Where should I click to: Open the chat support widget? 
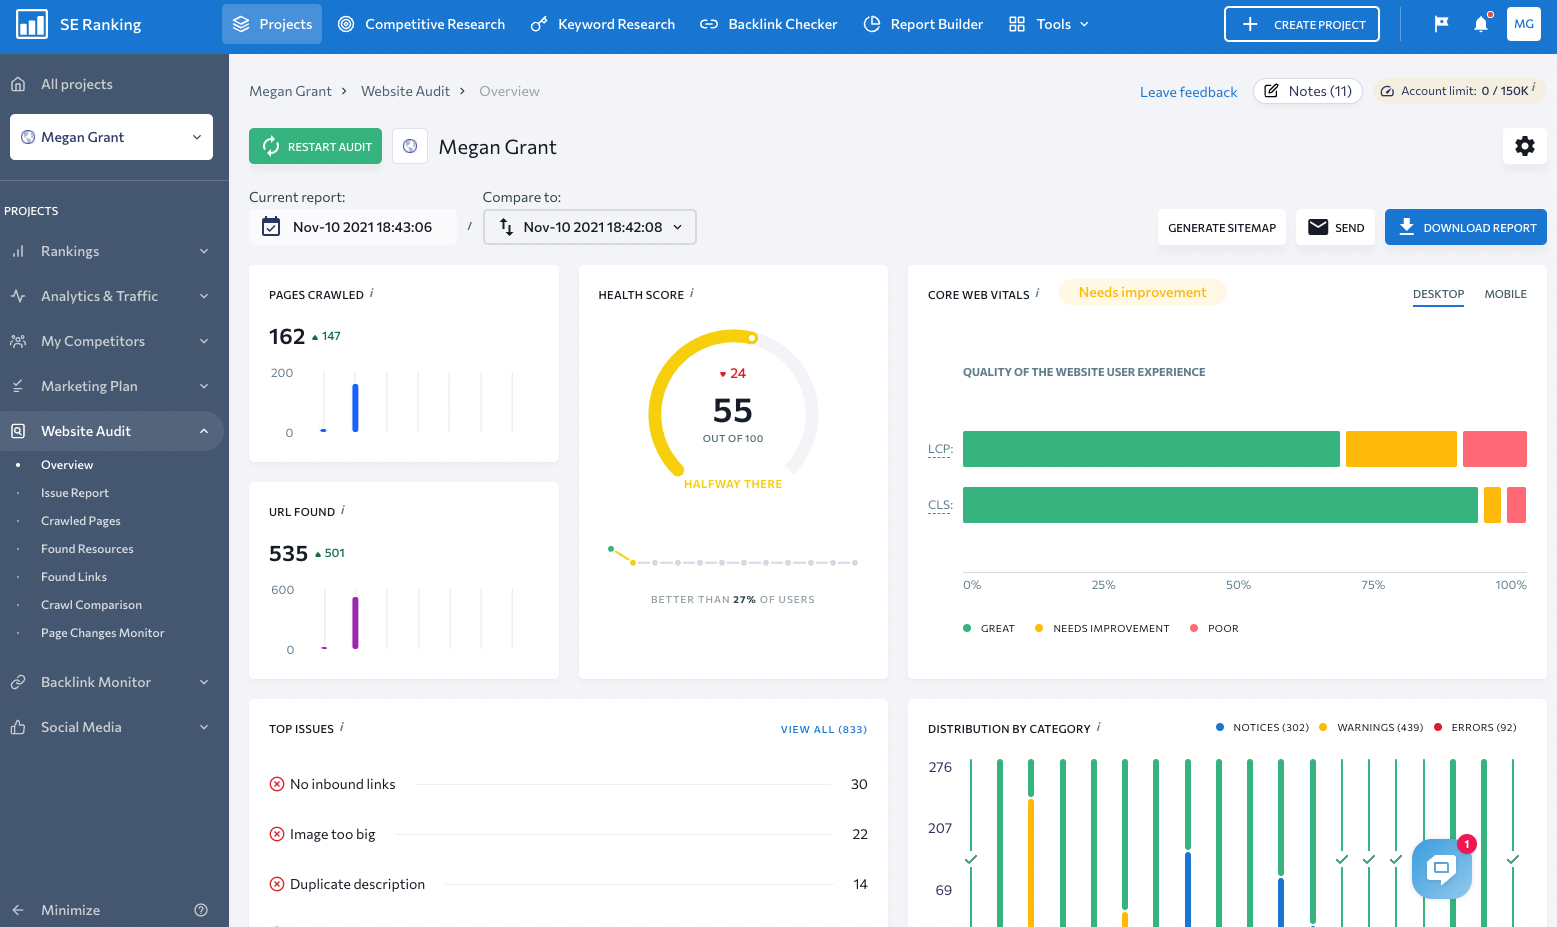tap(1442, 868)
